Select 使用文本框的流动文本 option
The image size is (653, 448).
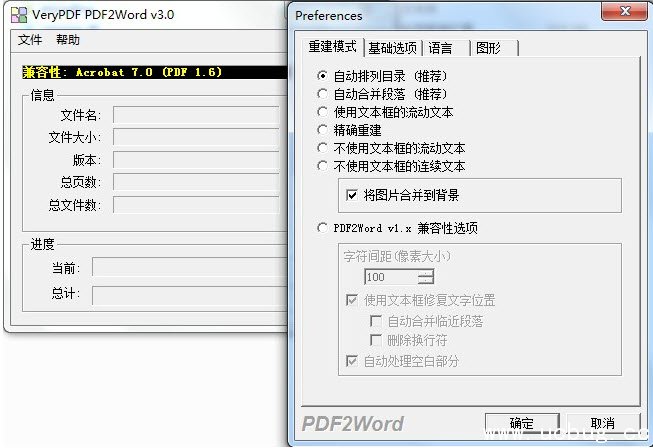[x=322, y=112]
